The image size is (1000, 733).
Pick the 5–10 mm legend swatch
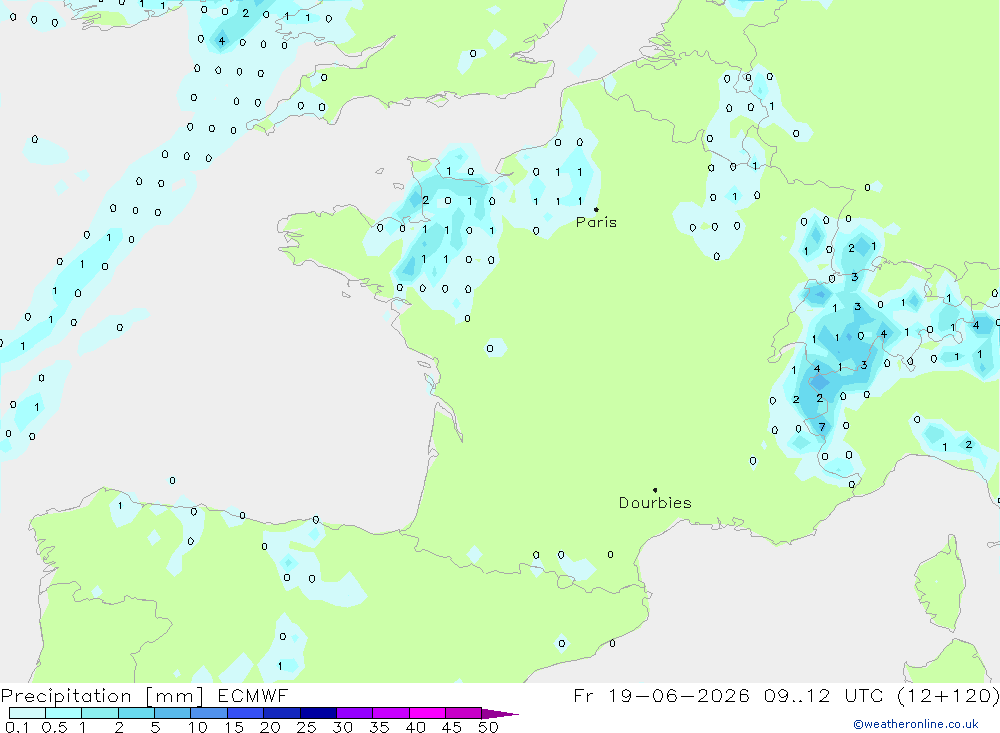click(x=173, y=713)
